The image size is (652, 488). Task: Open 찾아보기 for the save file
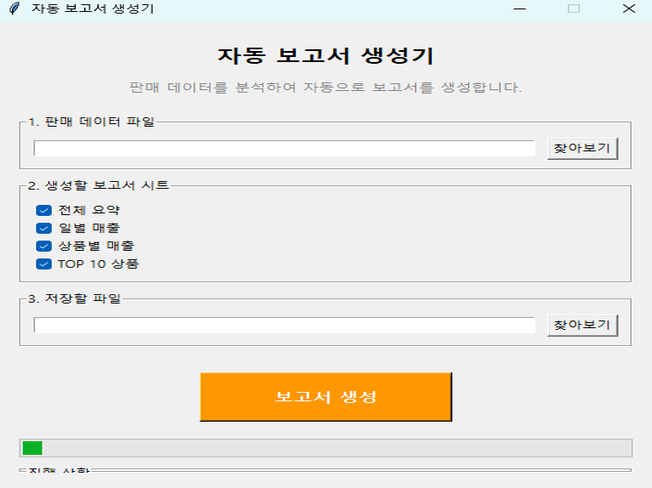582,325
